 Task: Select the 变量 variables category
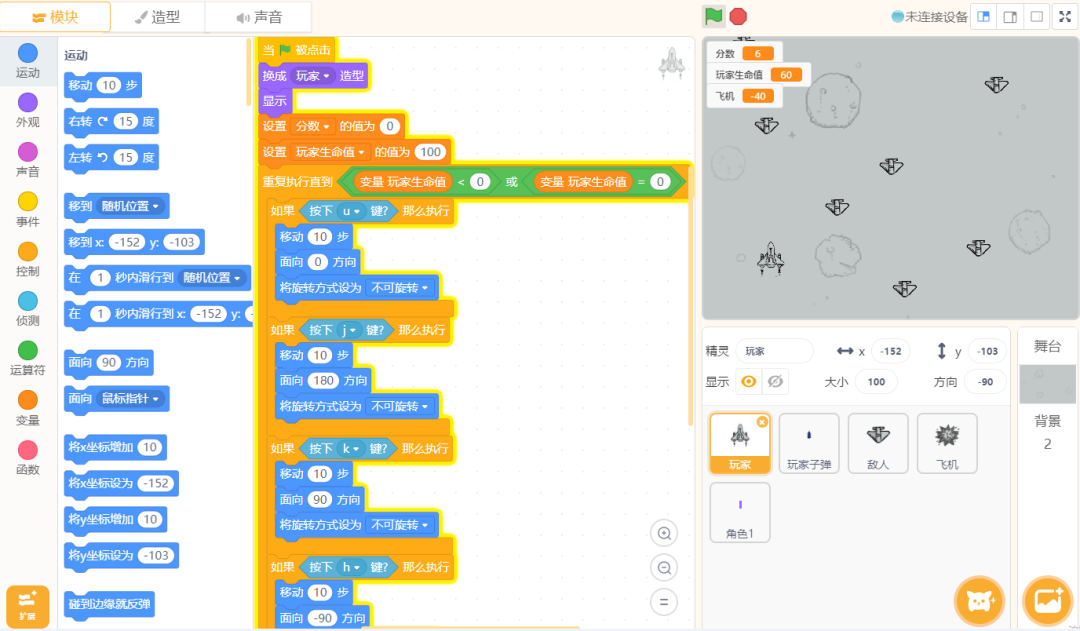pos(28,408)
